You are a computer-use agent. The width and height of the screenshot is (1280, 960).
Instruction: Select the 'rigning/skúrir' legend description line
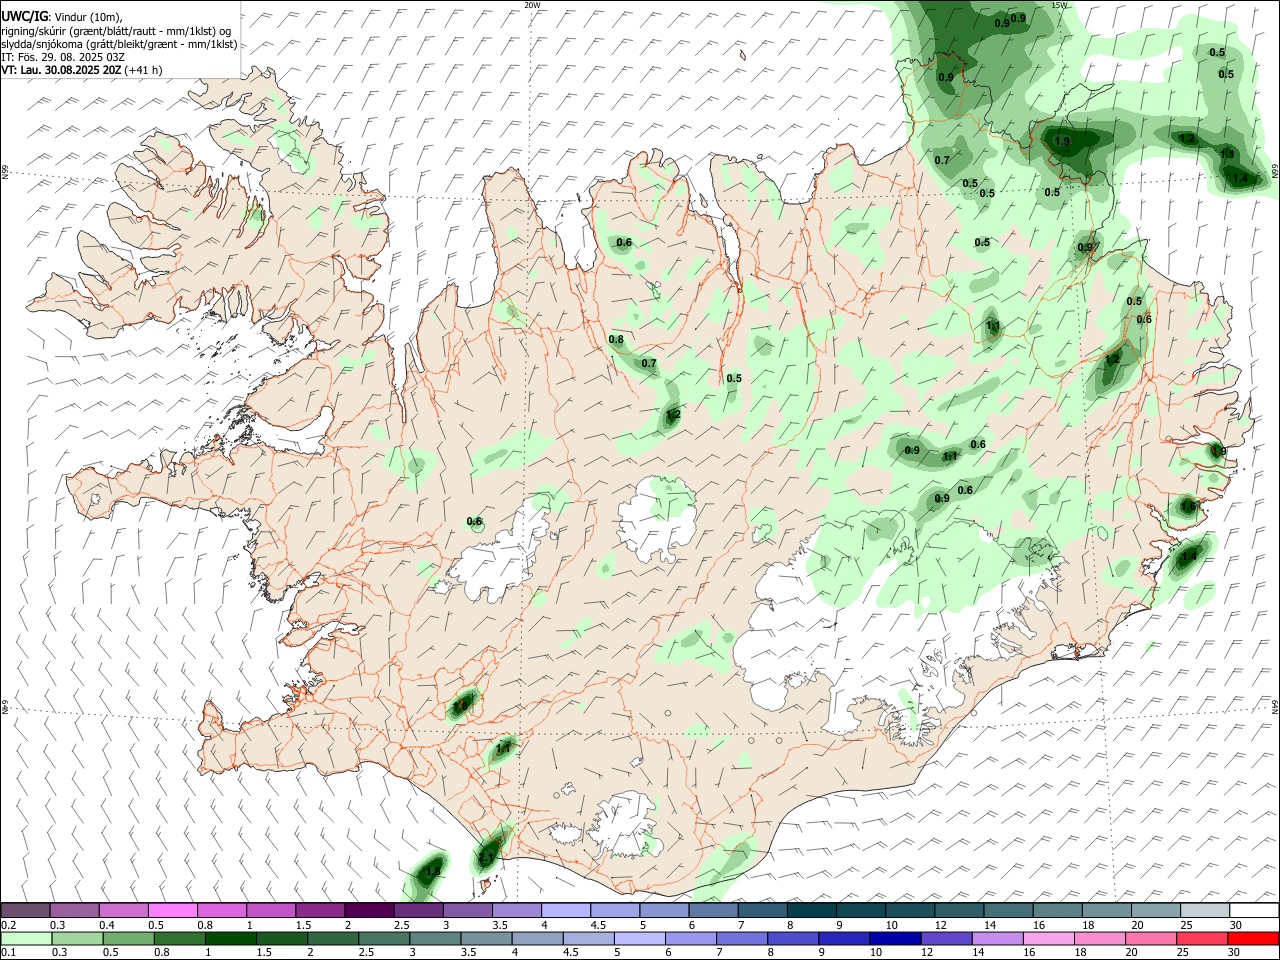tap(116, 31)
